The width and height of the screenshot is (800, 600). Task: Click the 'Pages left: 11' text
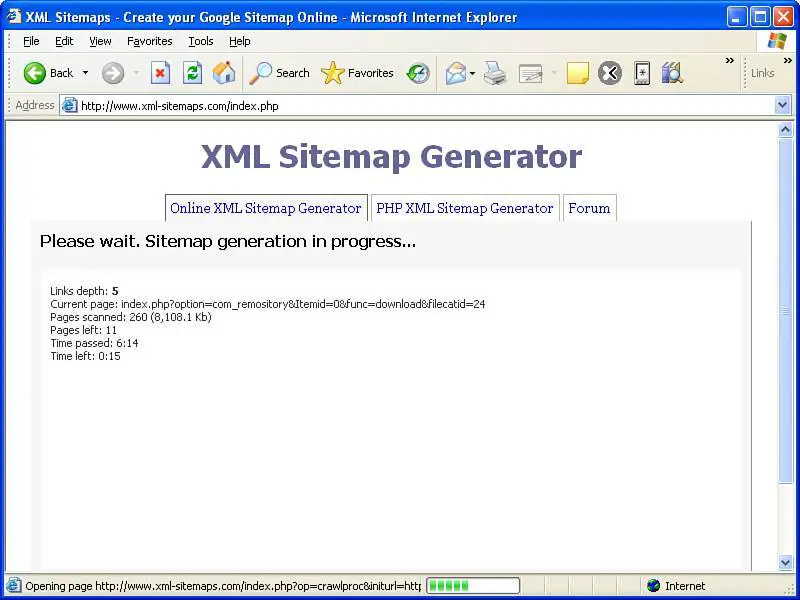tap(83, 330)
